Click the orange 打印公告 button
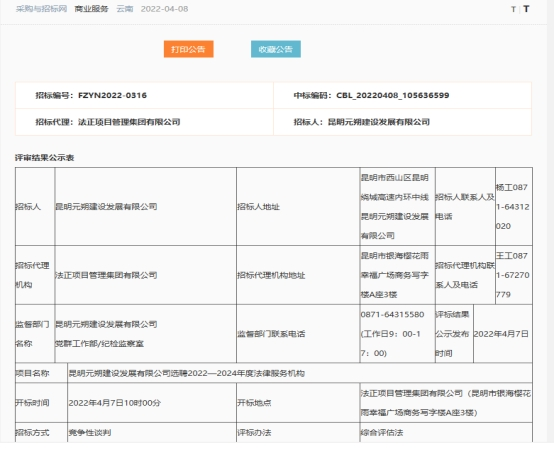The image size is (554, 452). [x=188, y=49]
